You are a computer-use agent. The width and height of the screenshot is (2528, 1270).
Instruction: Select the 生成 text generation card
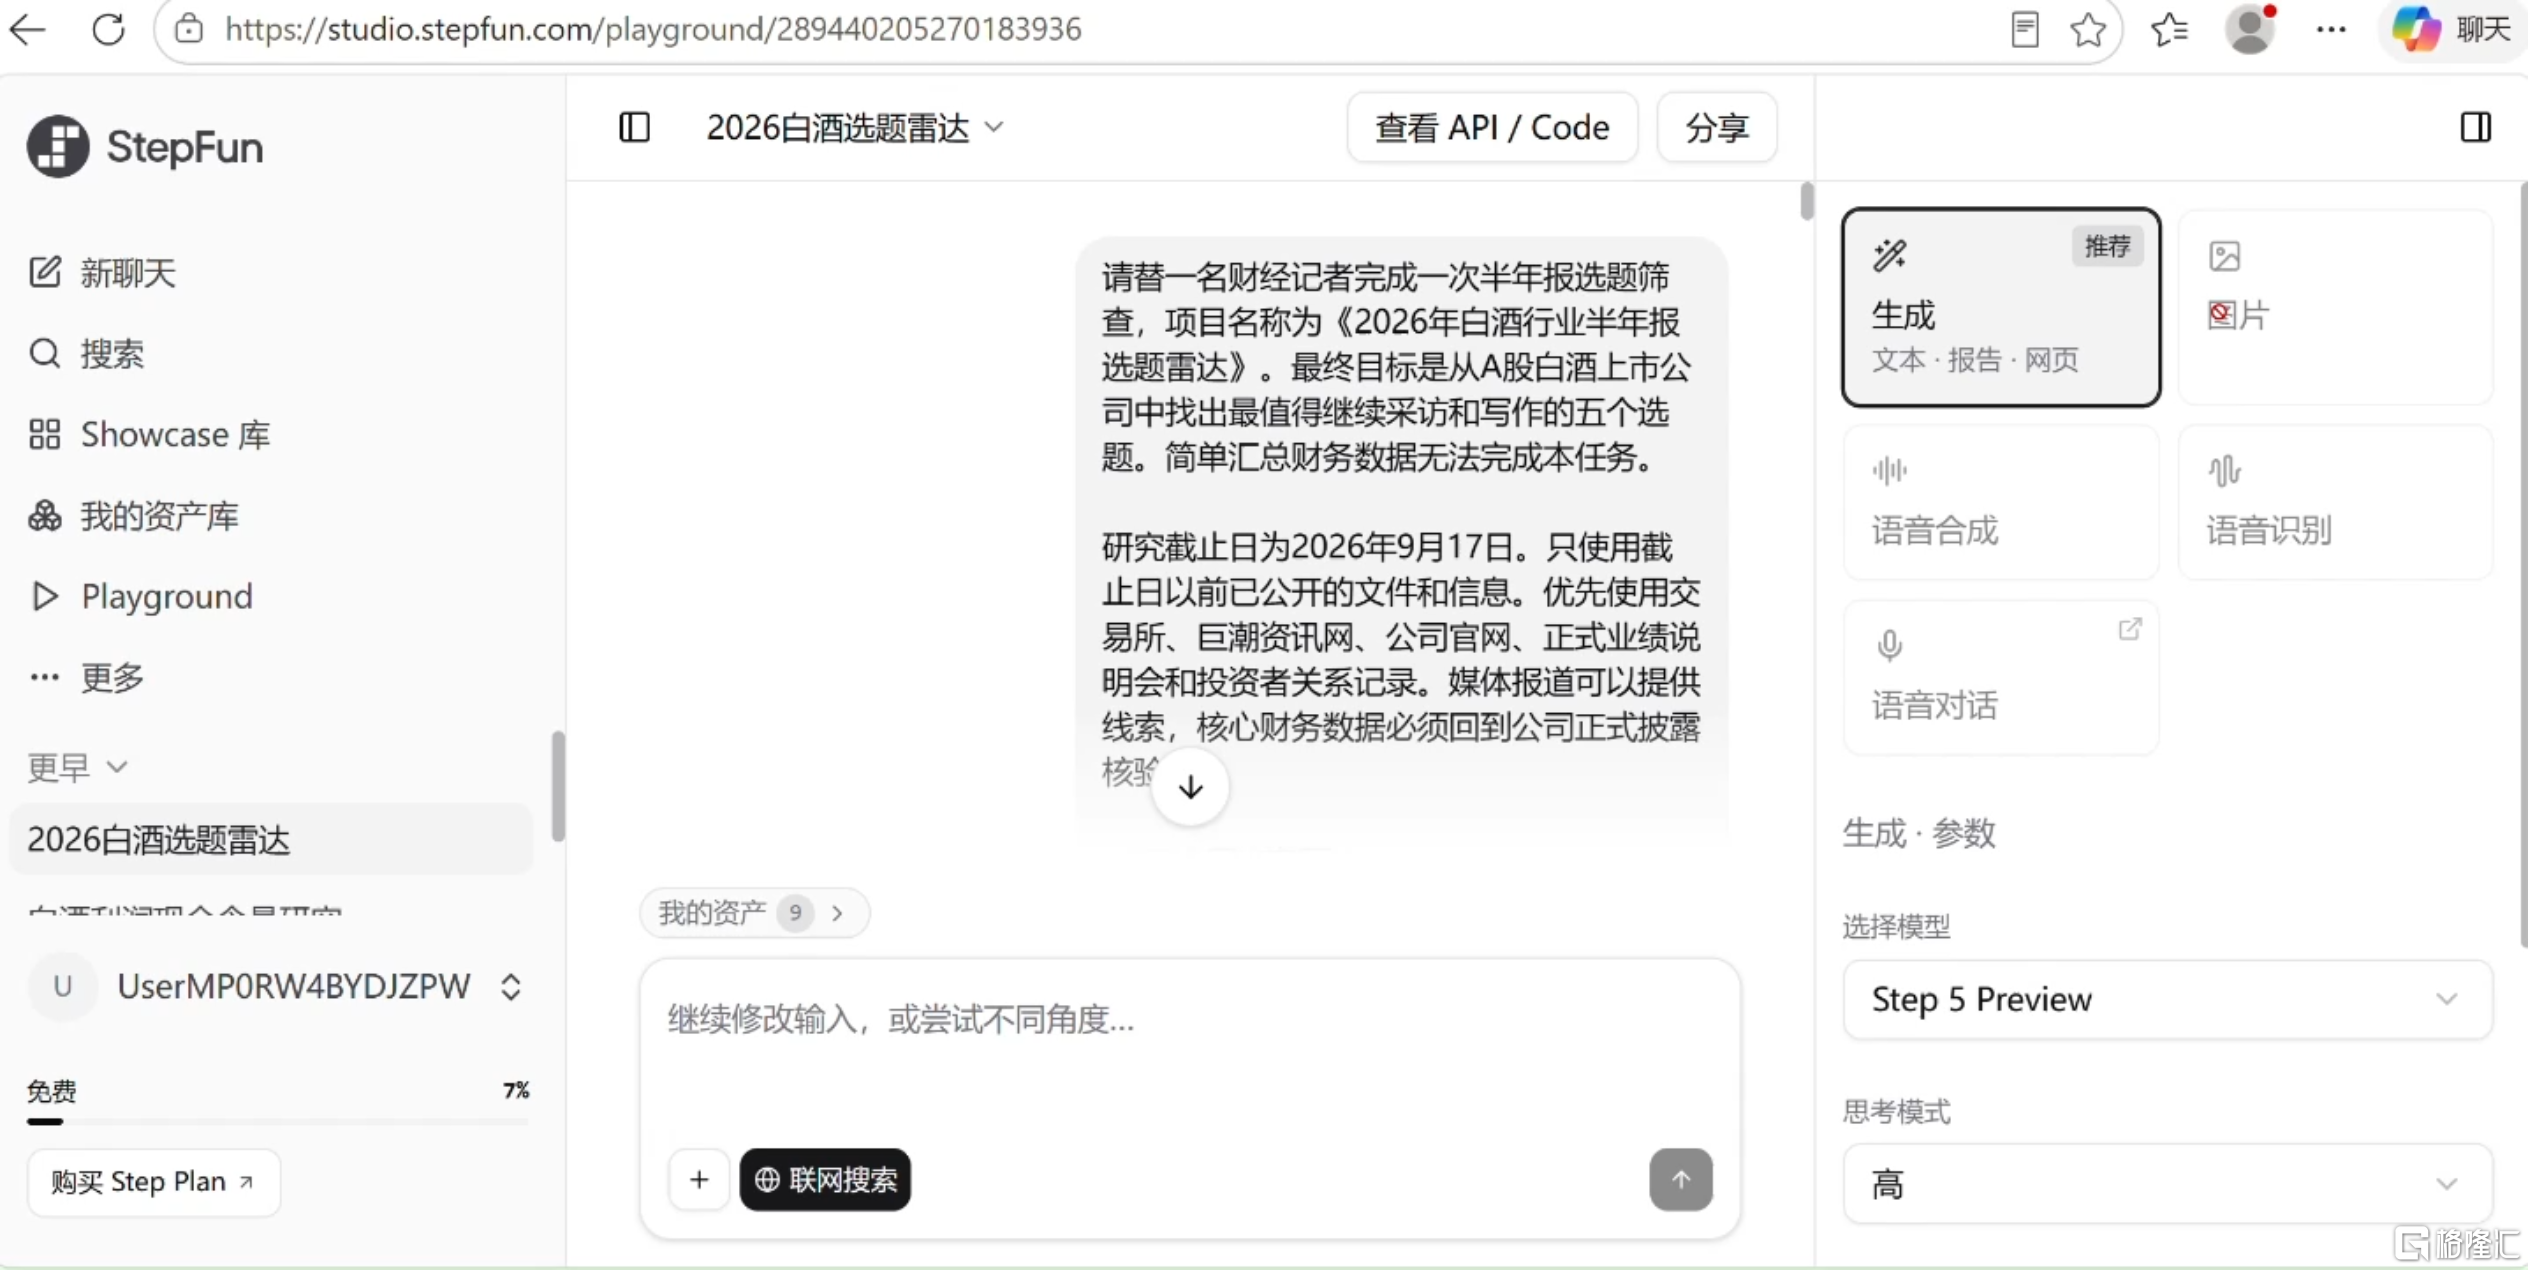click(2001, 307)
